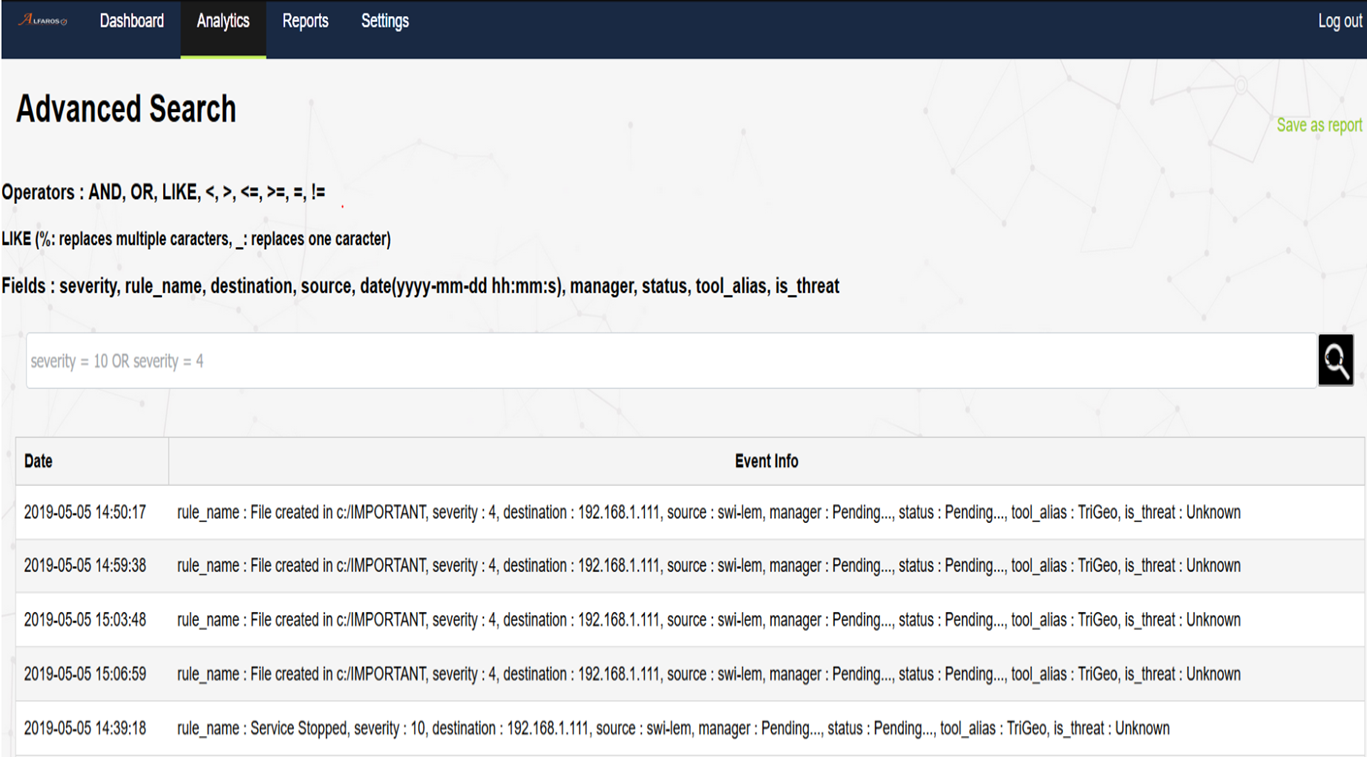Click the event logged at 14:59:38
The image size is (1367, 757).
683,565
